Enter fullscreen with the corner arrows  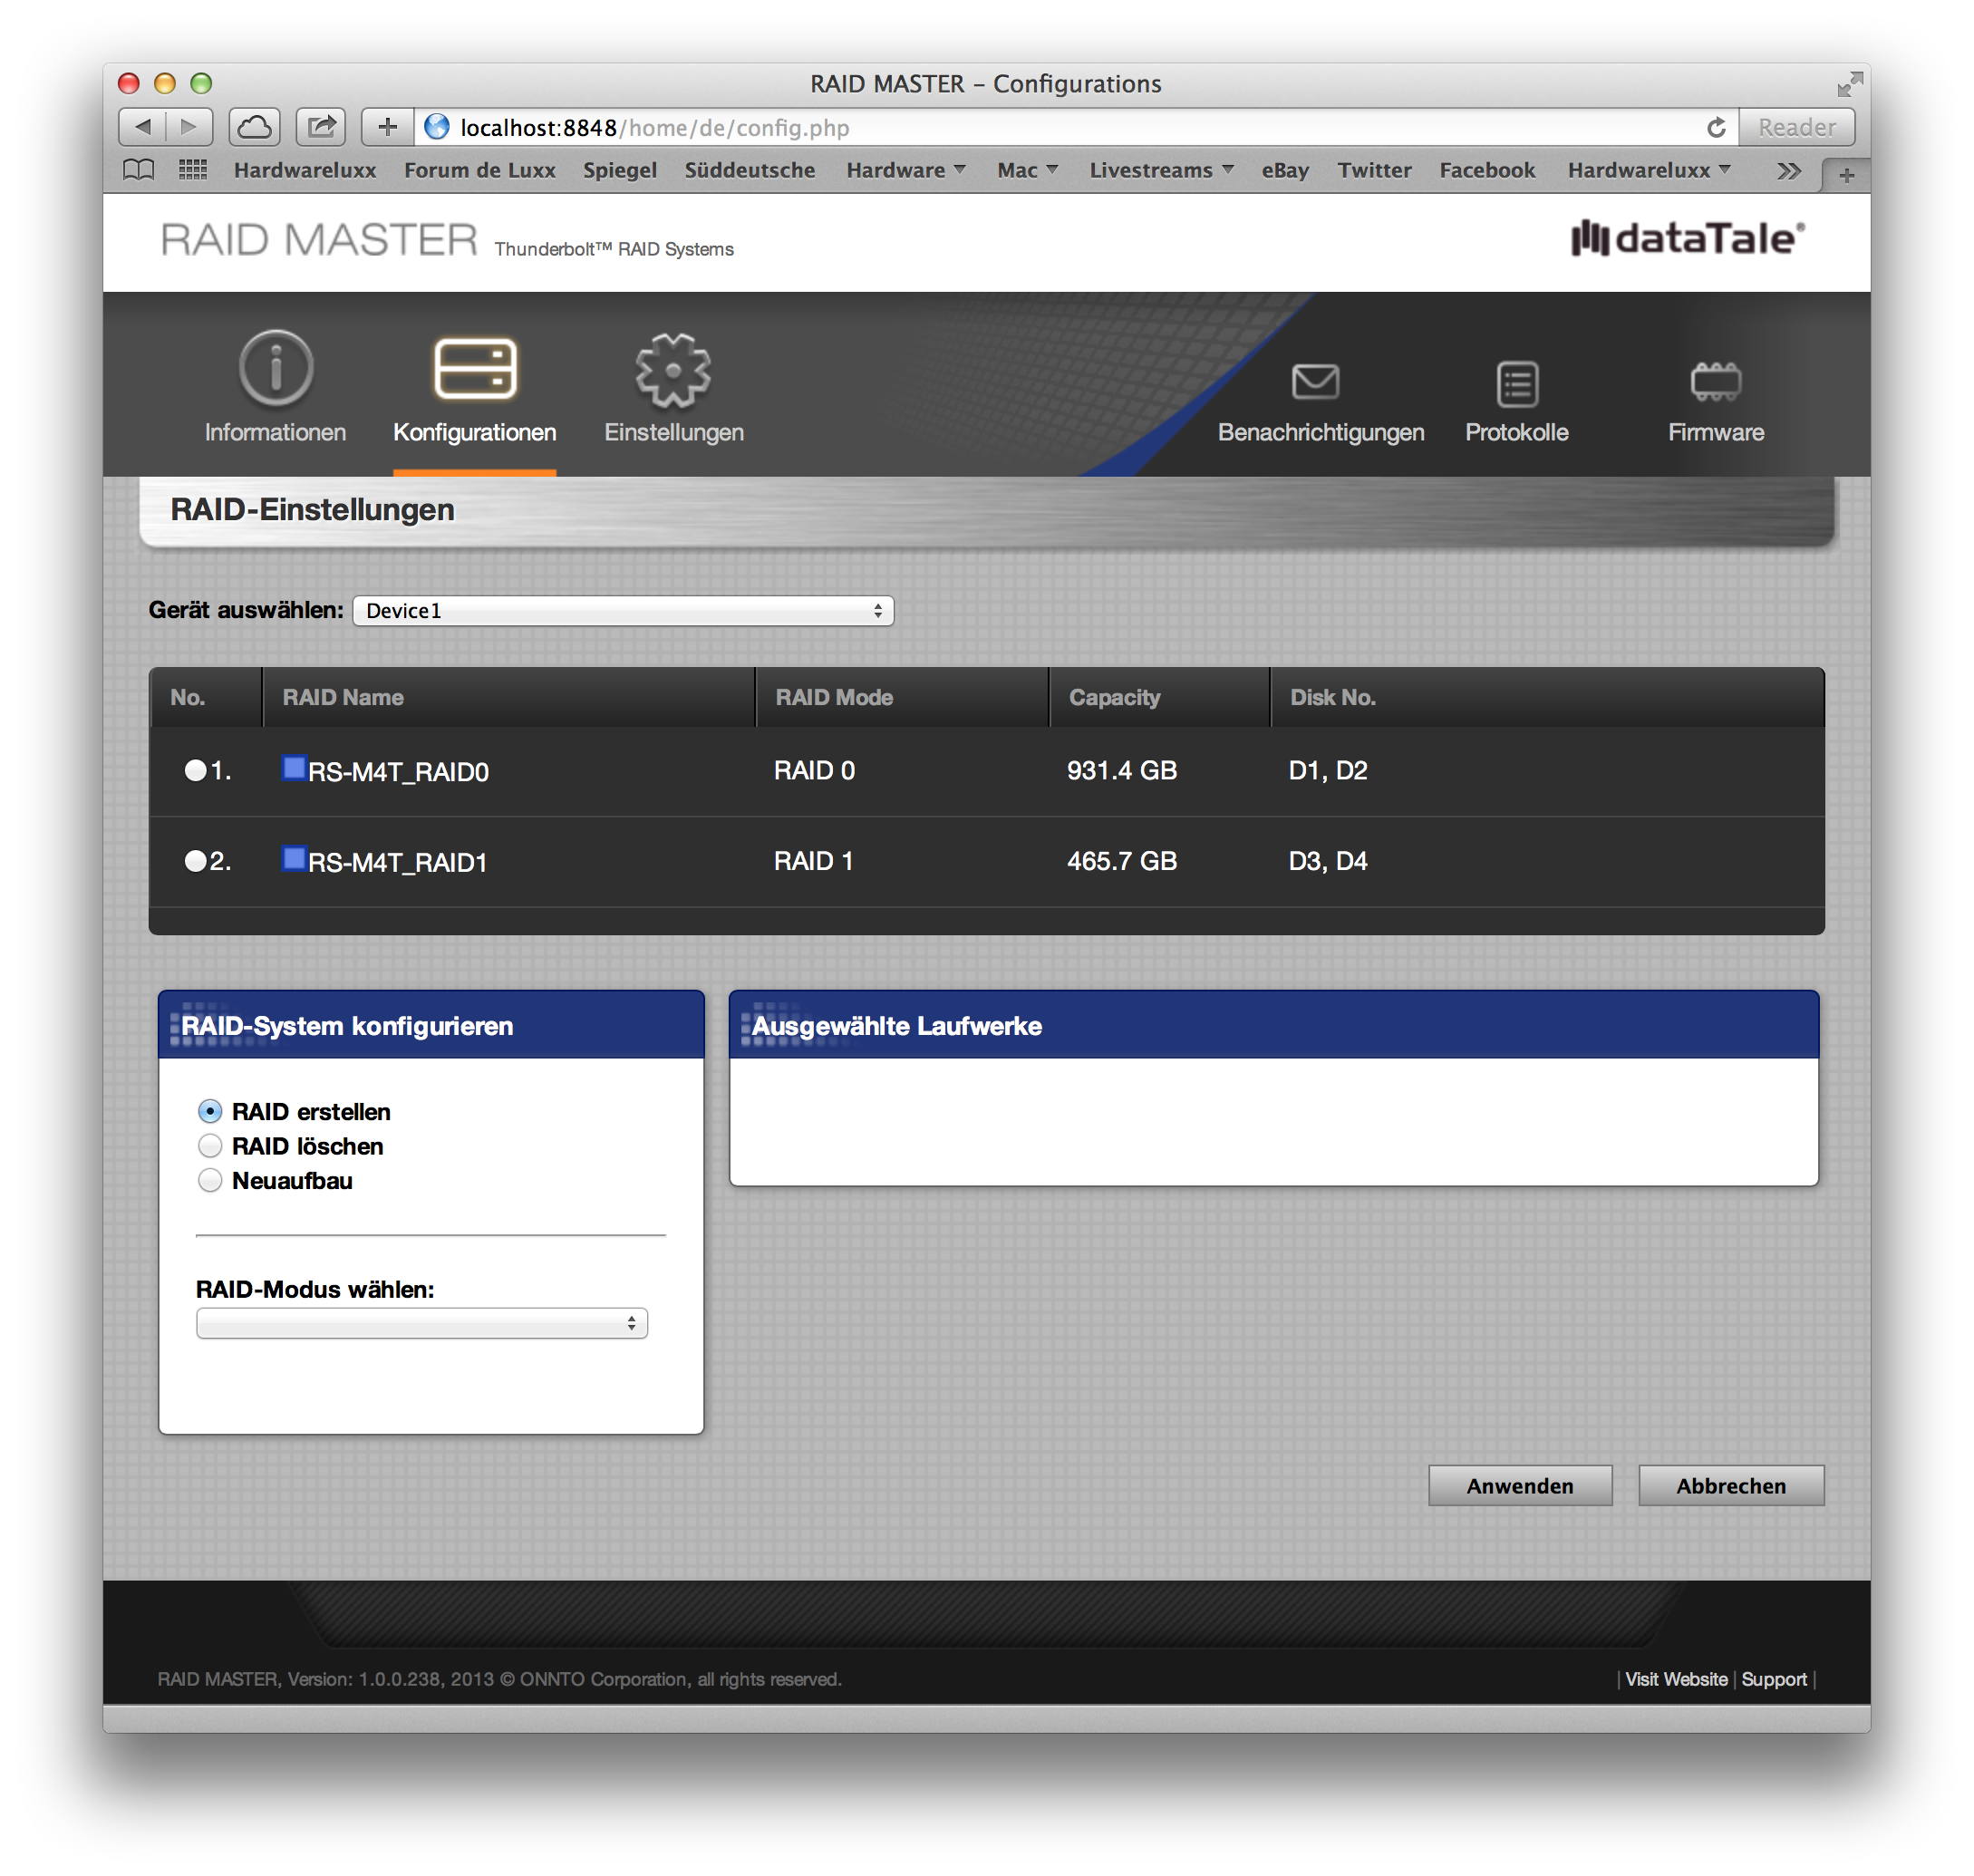point(1849,84)
